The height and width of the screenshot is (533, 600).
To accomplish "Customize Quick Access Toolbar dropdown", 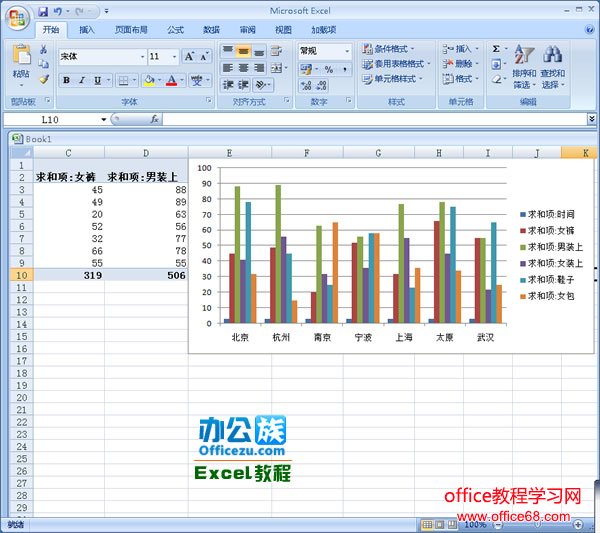I will (x=106, y=11).
